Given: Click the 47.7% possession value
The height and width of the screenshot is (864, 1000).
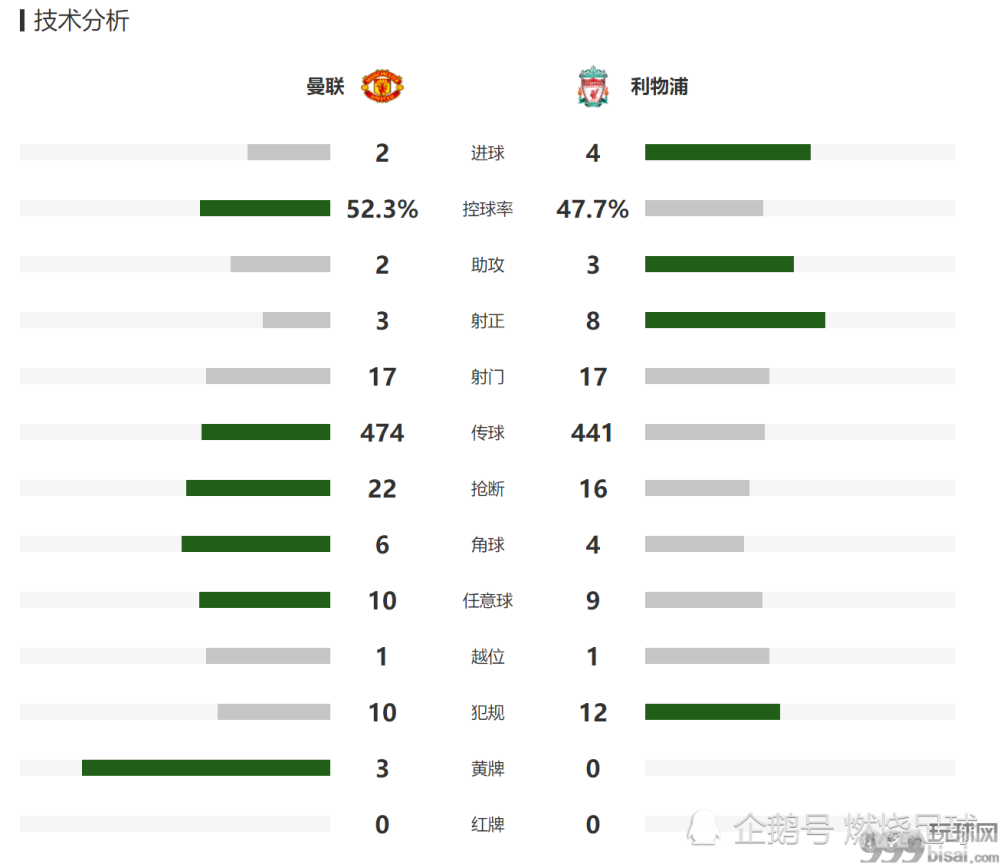Looking at the screenshot, I should 592,209.
